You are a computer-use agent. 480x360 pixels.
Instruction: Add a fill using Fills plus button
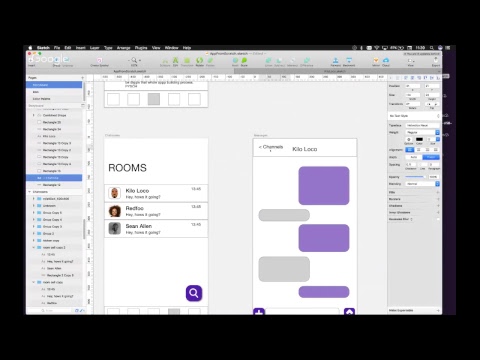coord(438,192)
